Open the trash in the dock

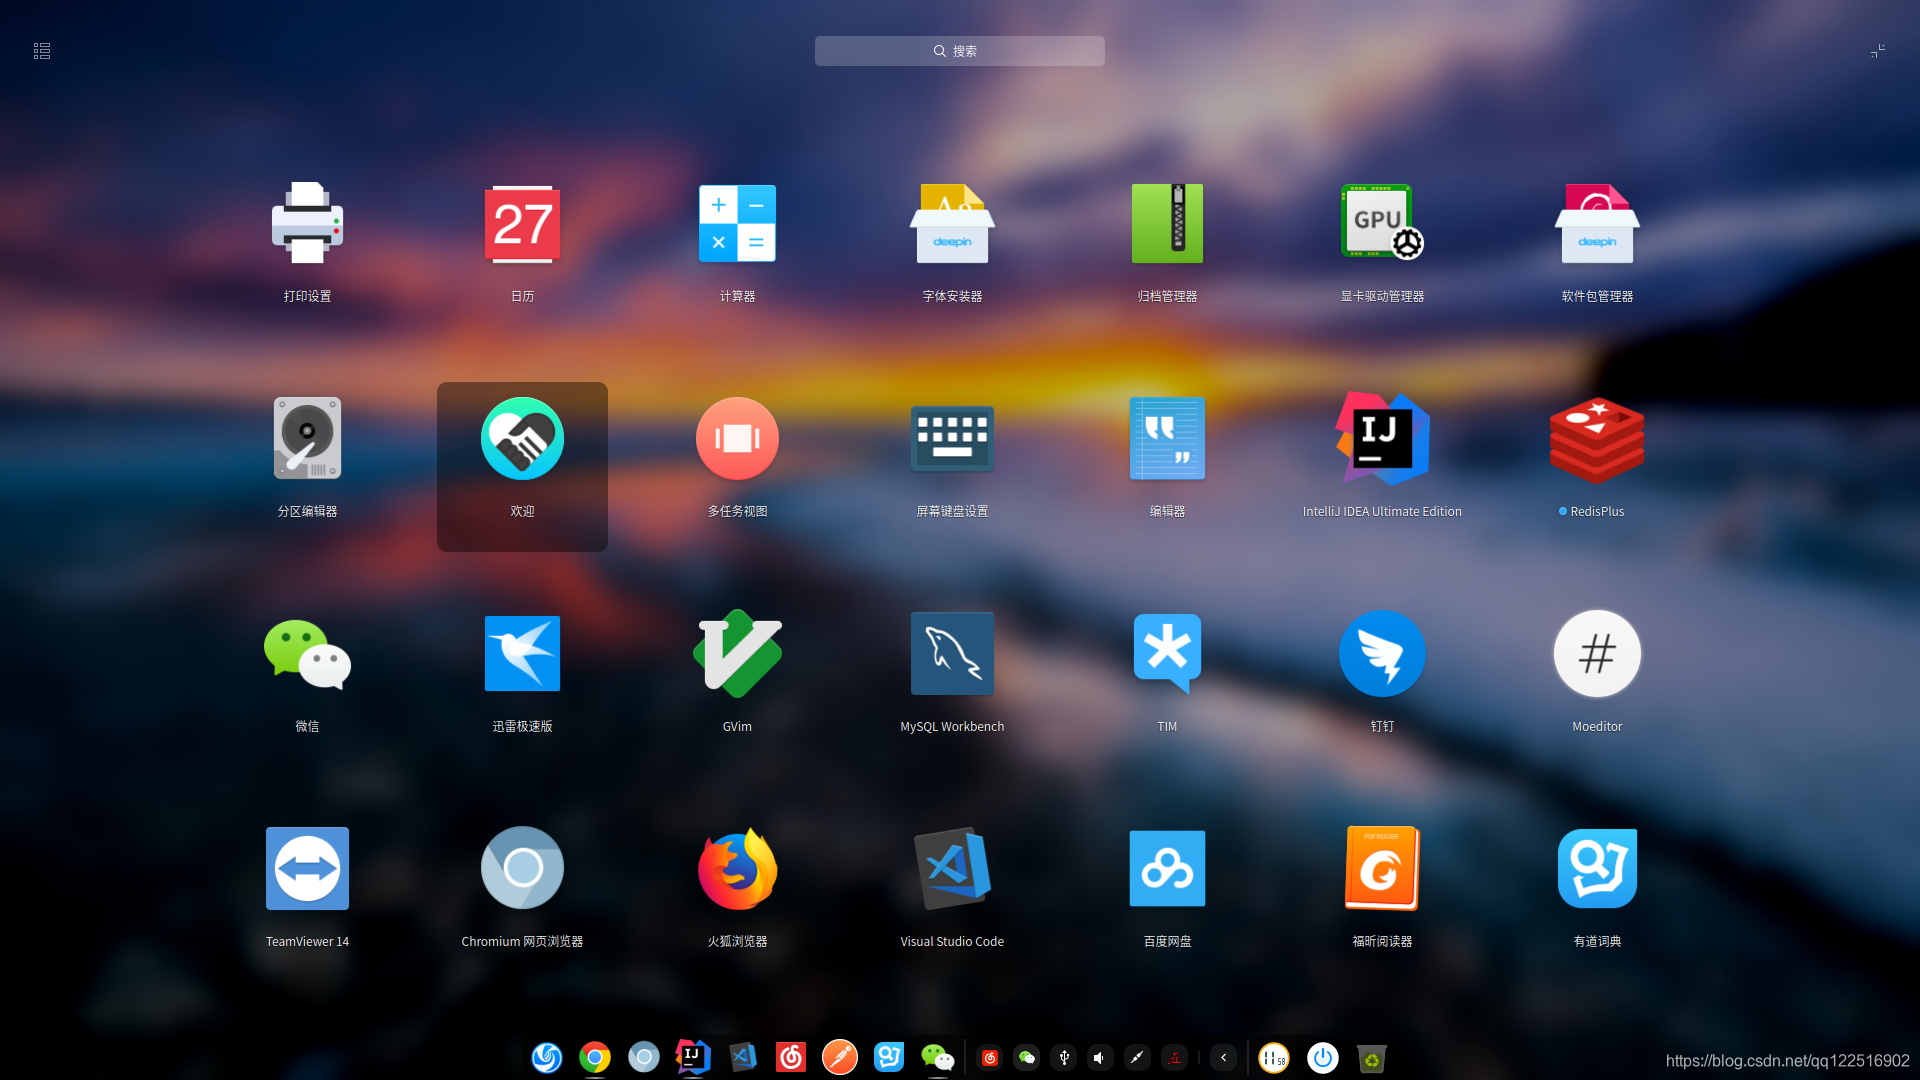click(1372, 1057)
